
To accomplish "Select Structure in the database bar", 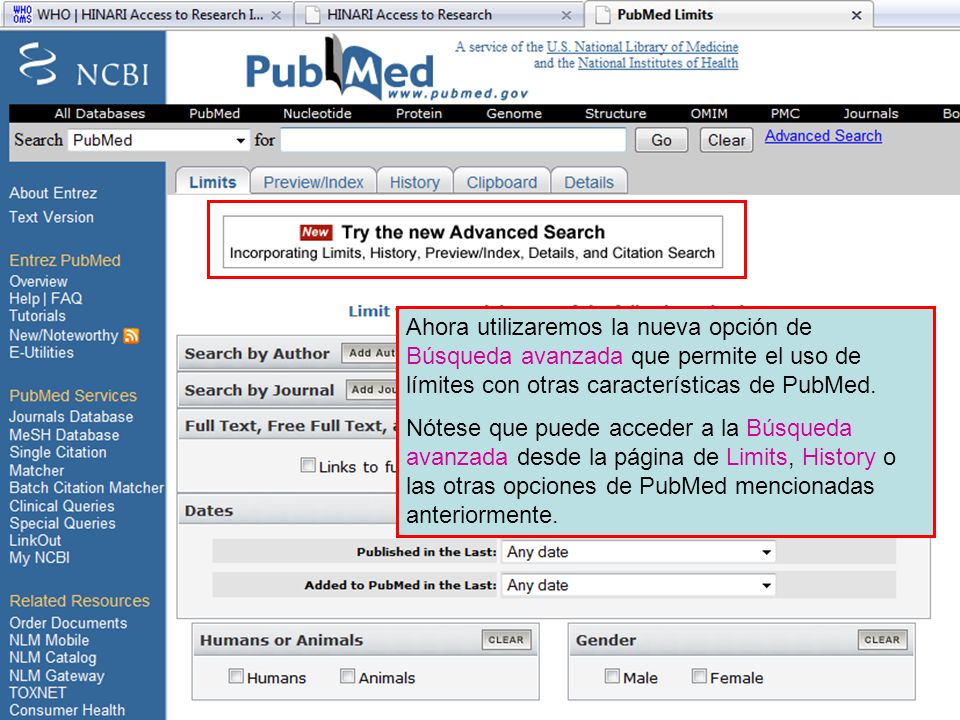I will coord(615,113).
